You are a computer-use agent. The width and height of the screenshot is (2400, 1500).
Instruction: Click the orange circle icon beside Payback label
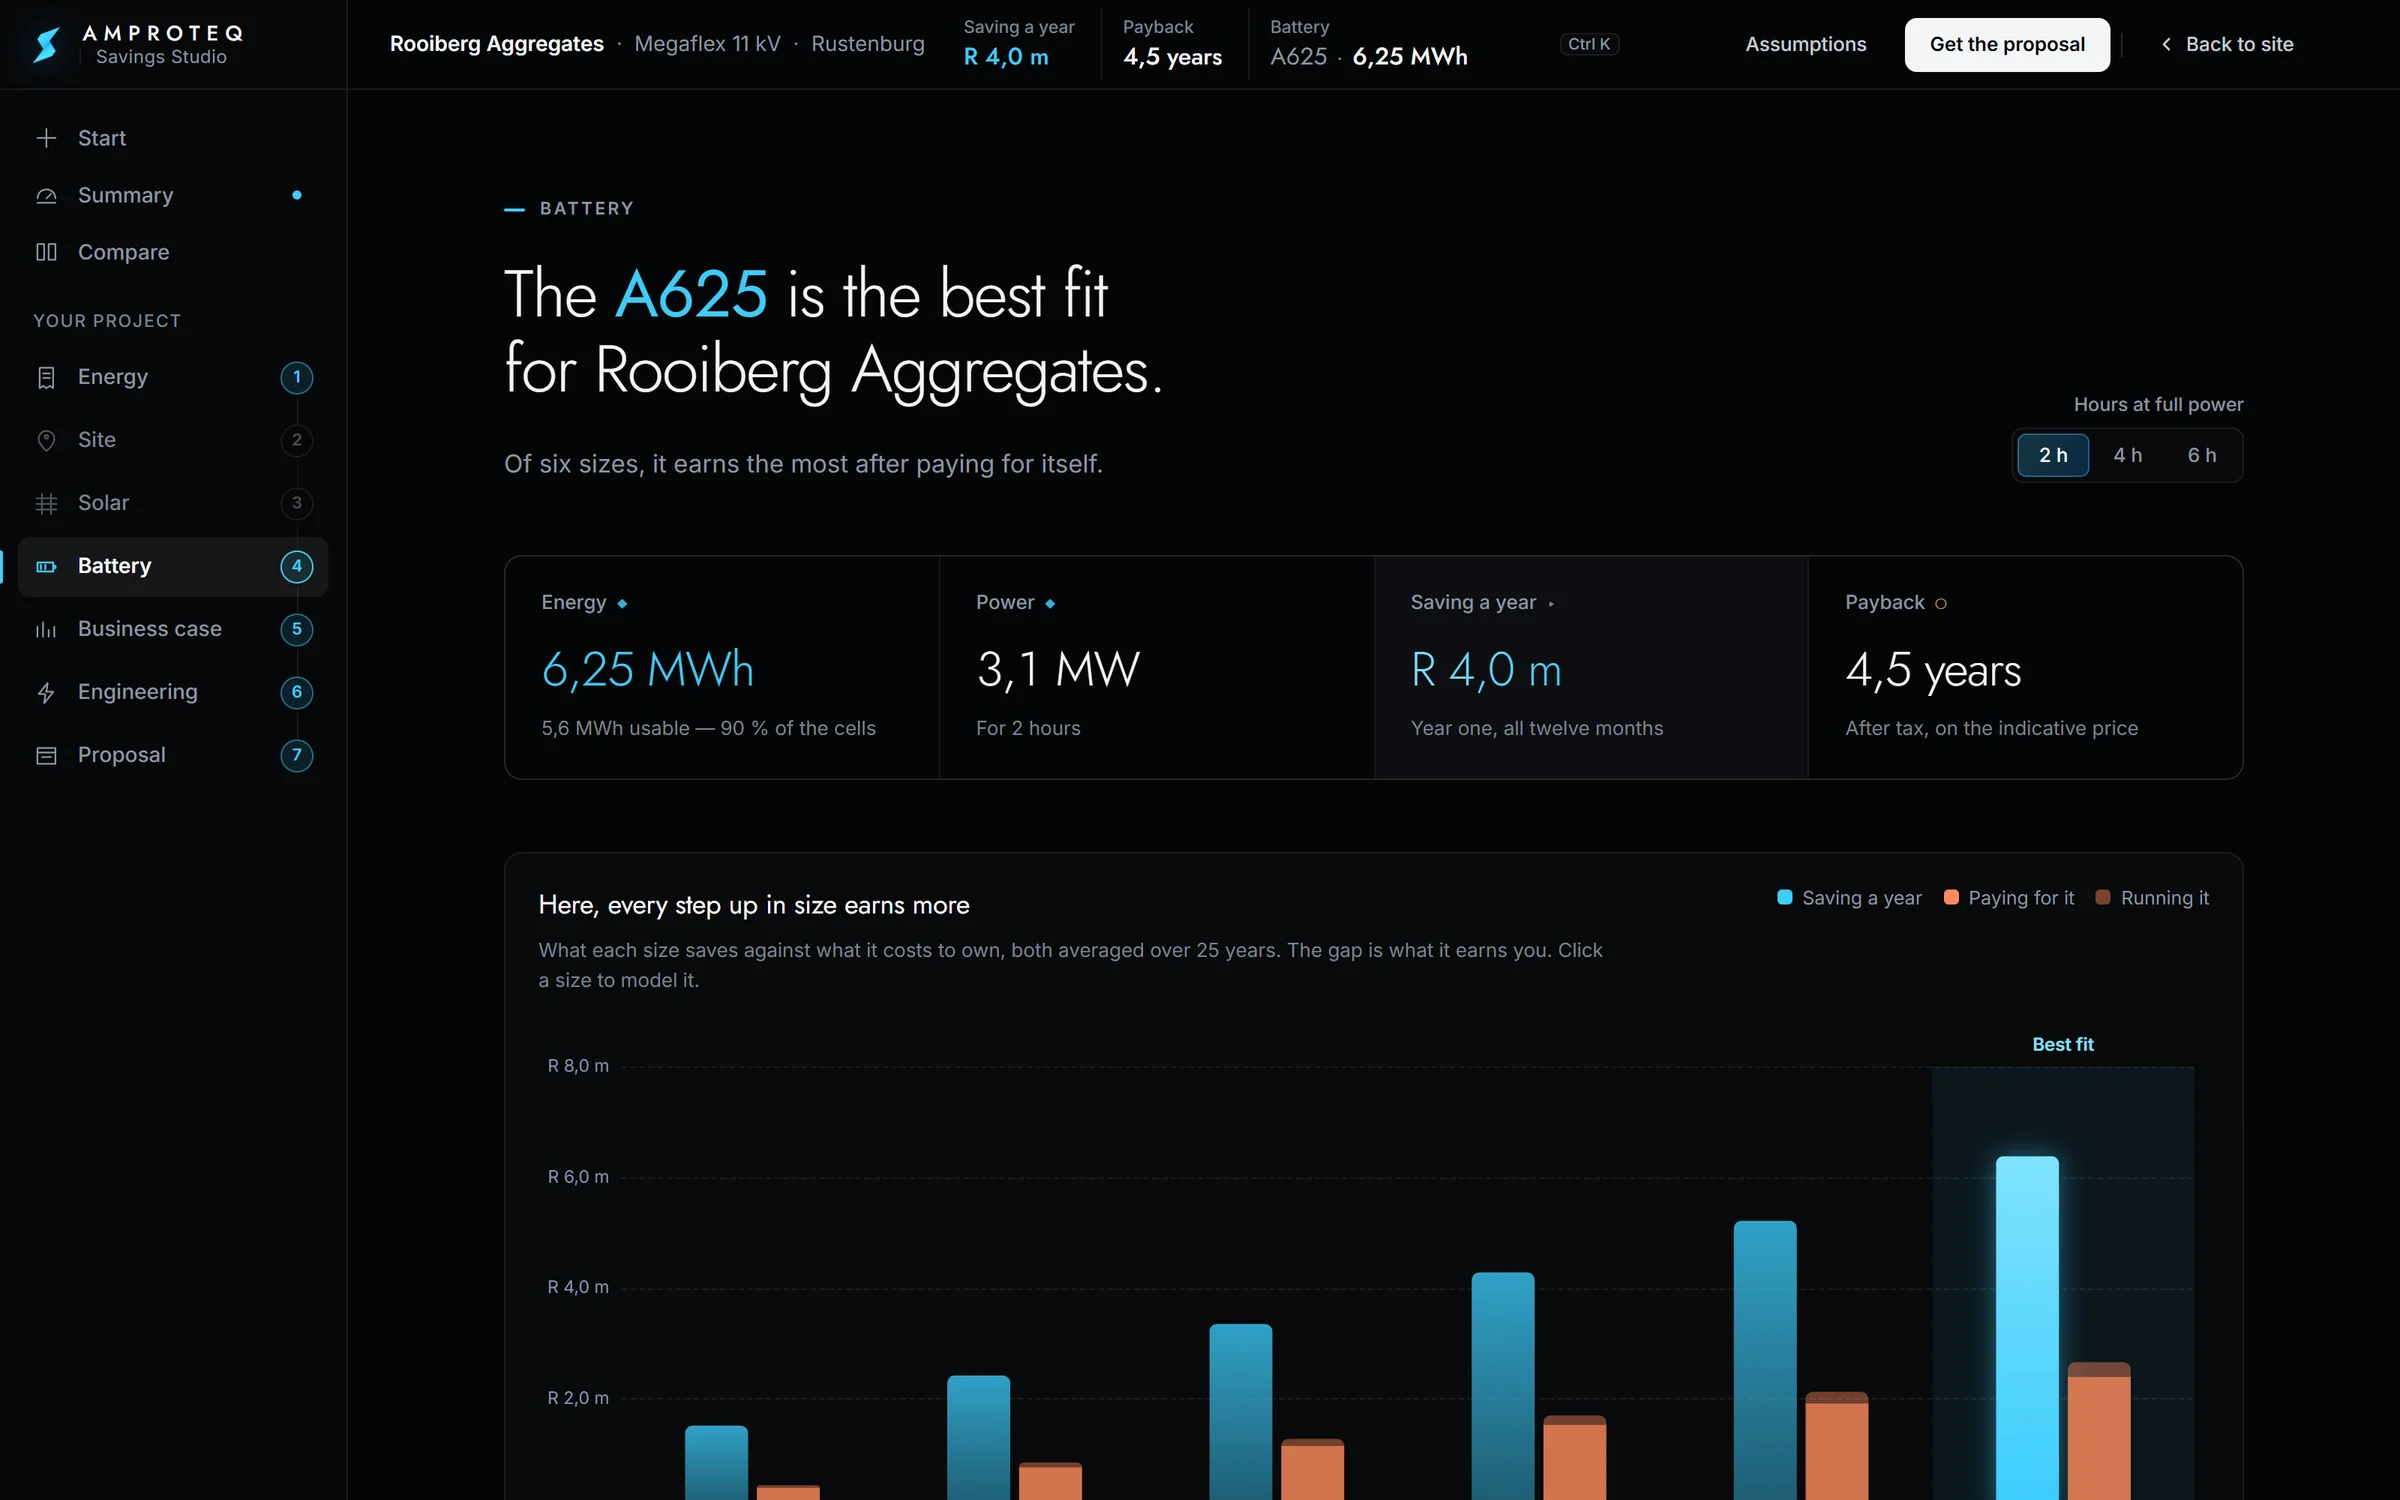tap(1941, 603)
